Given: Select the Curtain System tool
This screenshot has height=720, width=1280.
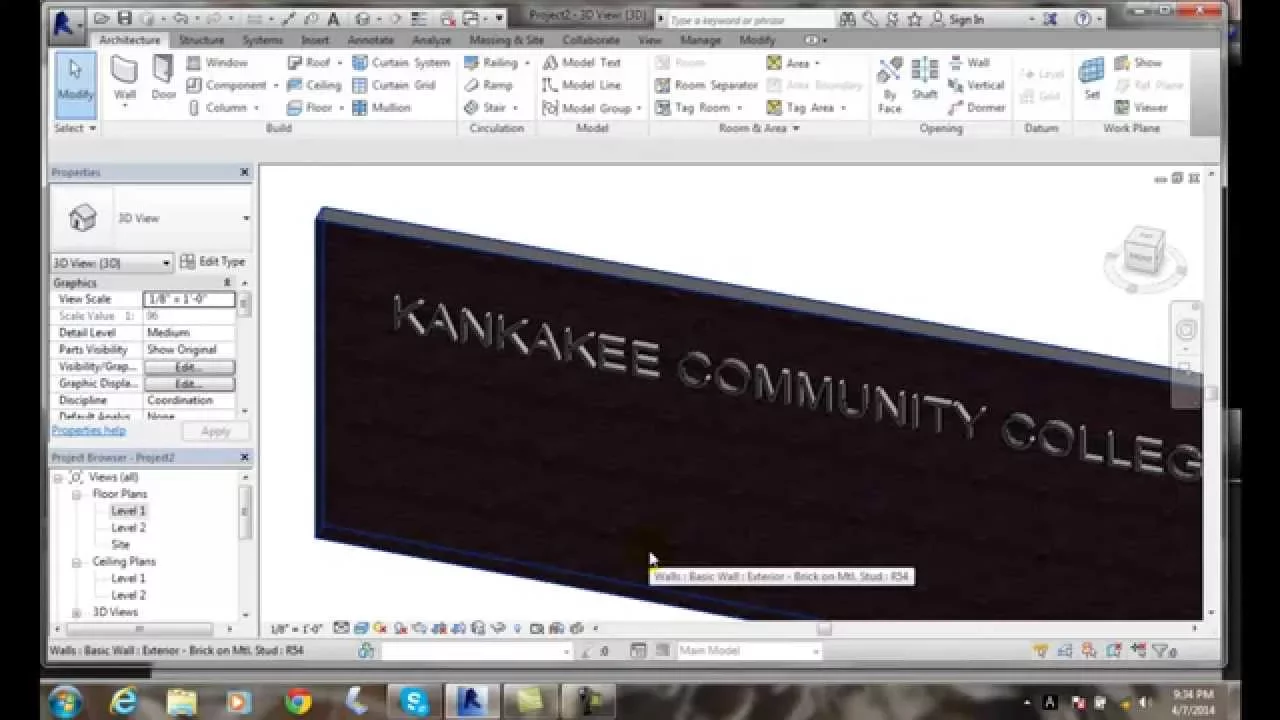Looking at the screenshot, I should [401, 62].
